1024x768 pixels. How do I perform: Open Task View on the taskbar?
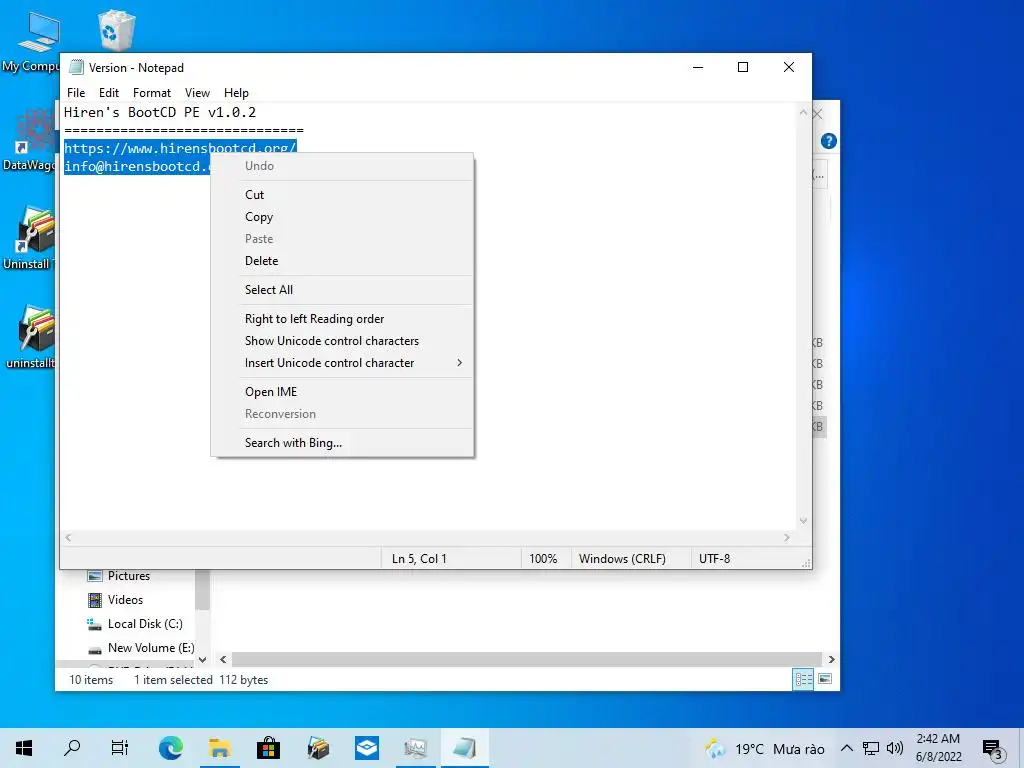click(120, 748)
